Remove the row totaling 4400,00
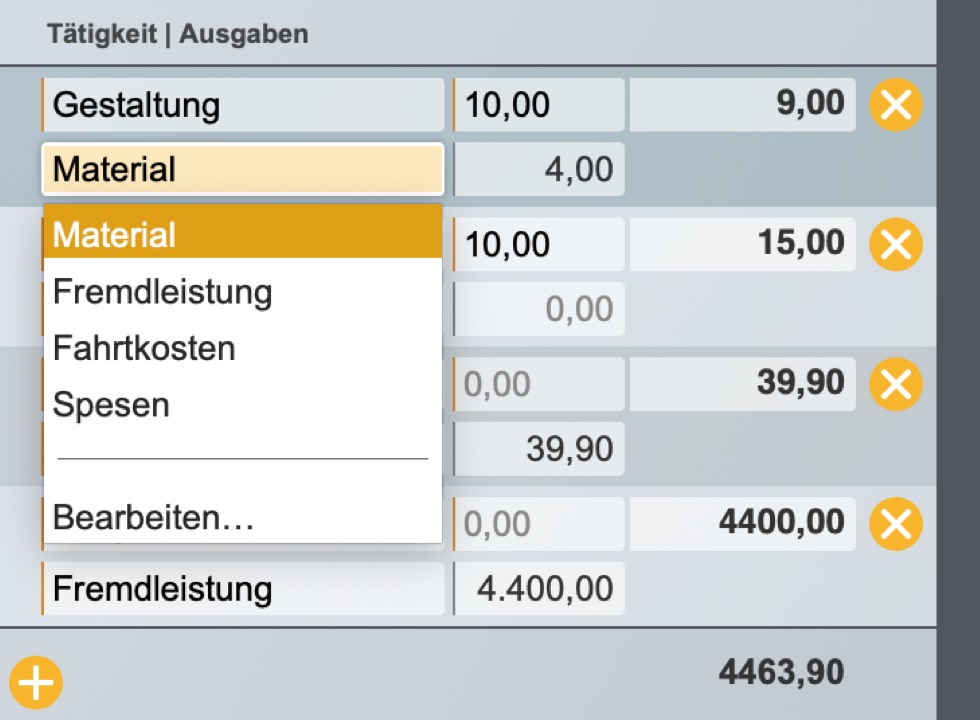Image resolution: width=980 pixels, height=720 pixels. tap(895, 525)
